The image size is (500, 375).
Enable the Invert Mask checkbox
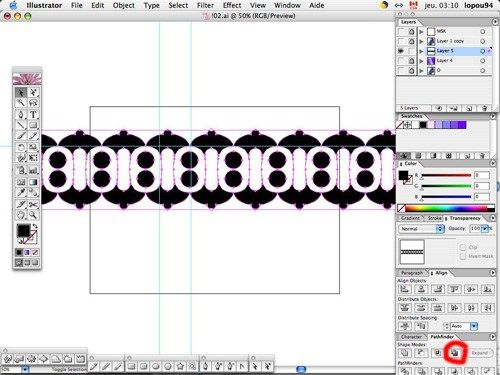point(463,256)
